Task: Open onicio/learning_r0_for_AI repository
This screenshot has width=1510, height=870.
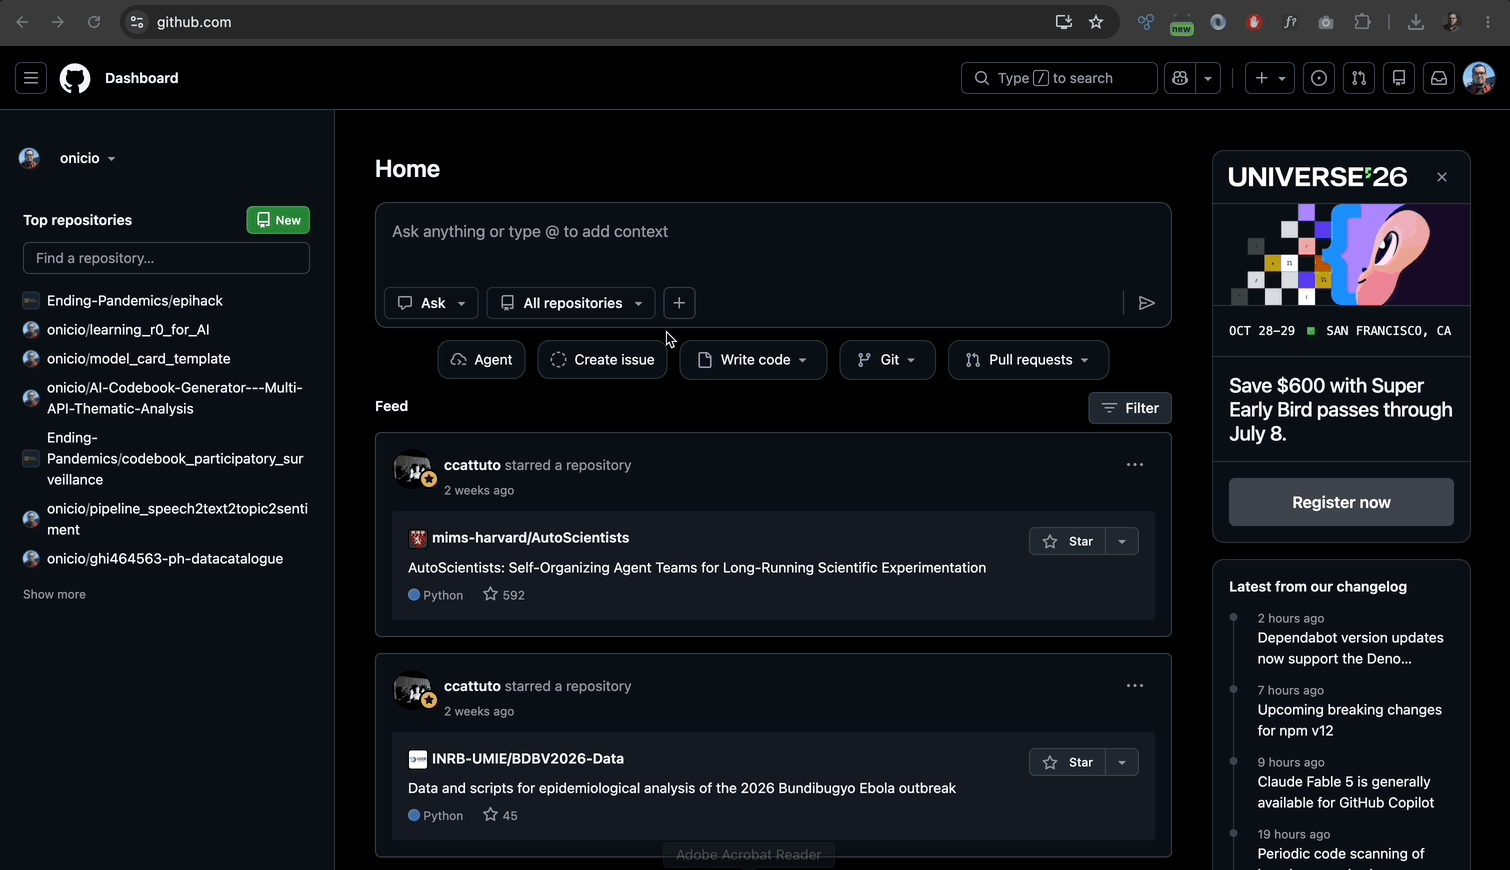Action: click(x=128, y=329)
